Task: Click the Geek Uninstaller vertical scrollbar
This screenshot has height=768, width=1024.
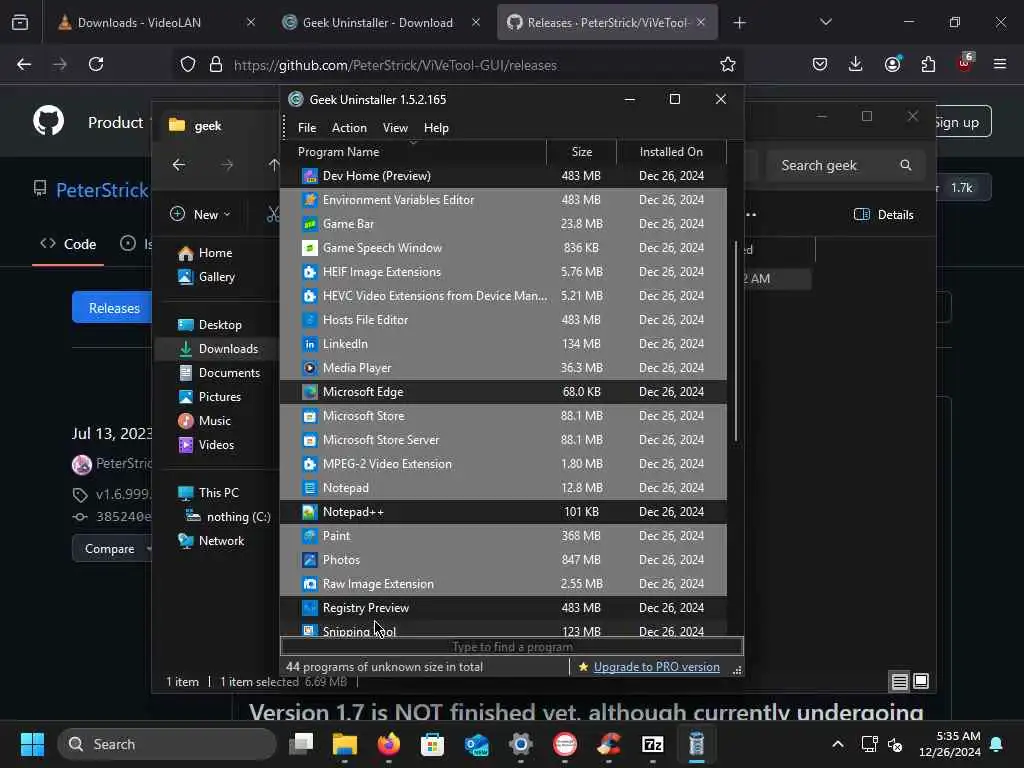Action: pos(736,343)
